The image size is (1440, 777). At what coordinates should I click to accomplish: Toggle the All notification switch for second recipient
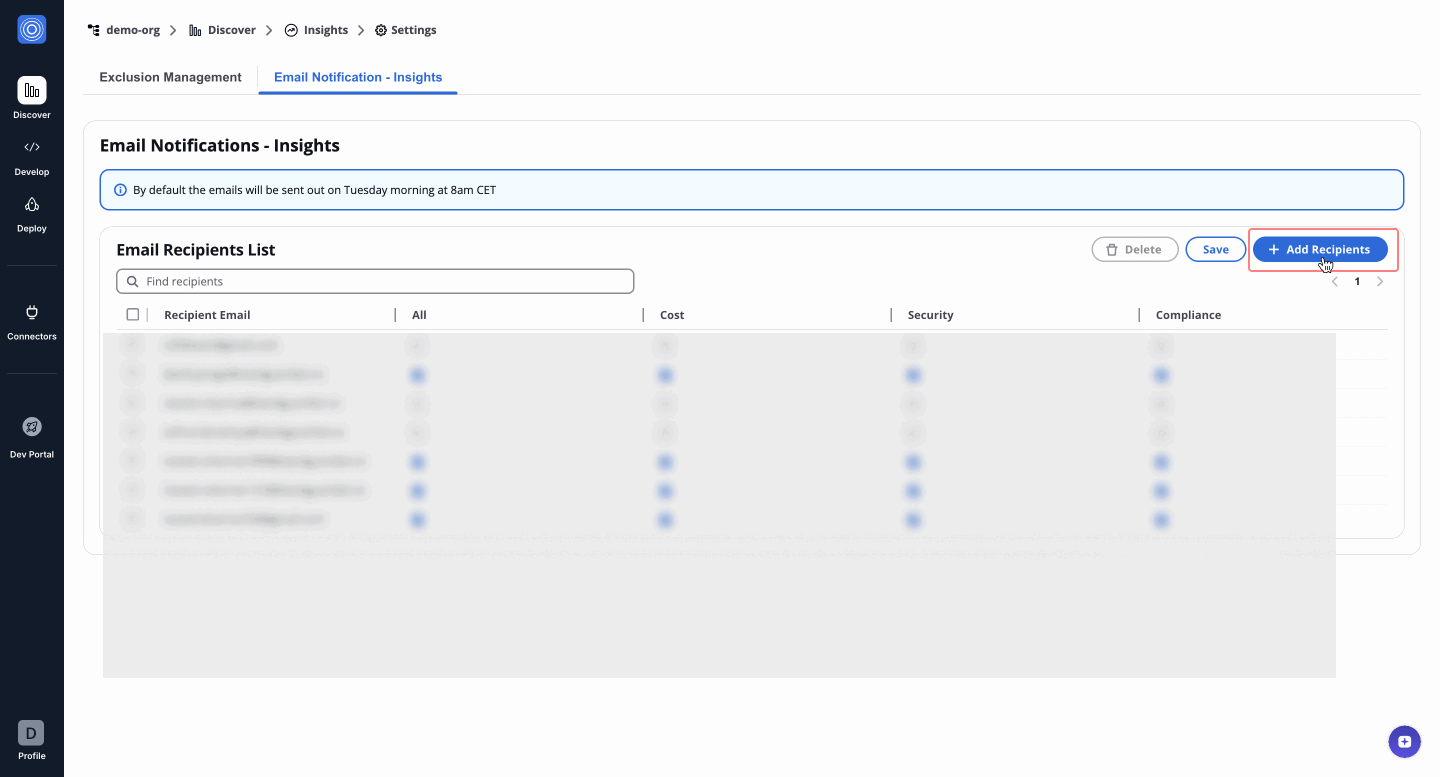click(418, 375)
